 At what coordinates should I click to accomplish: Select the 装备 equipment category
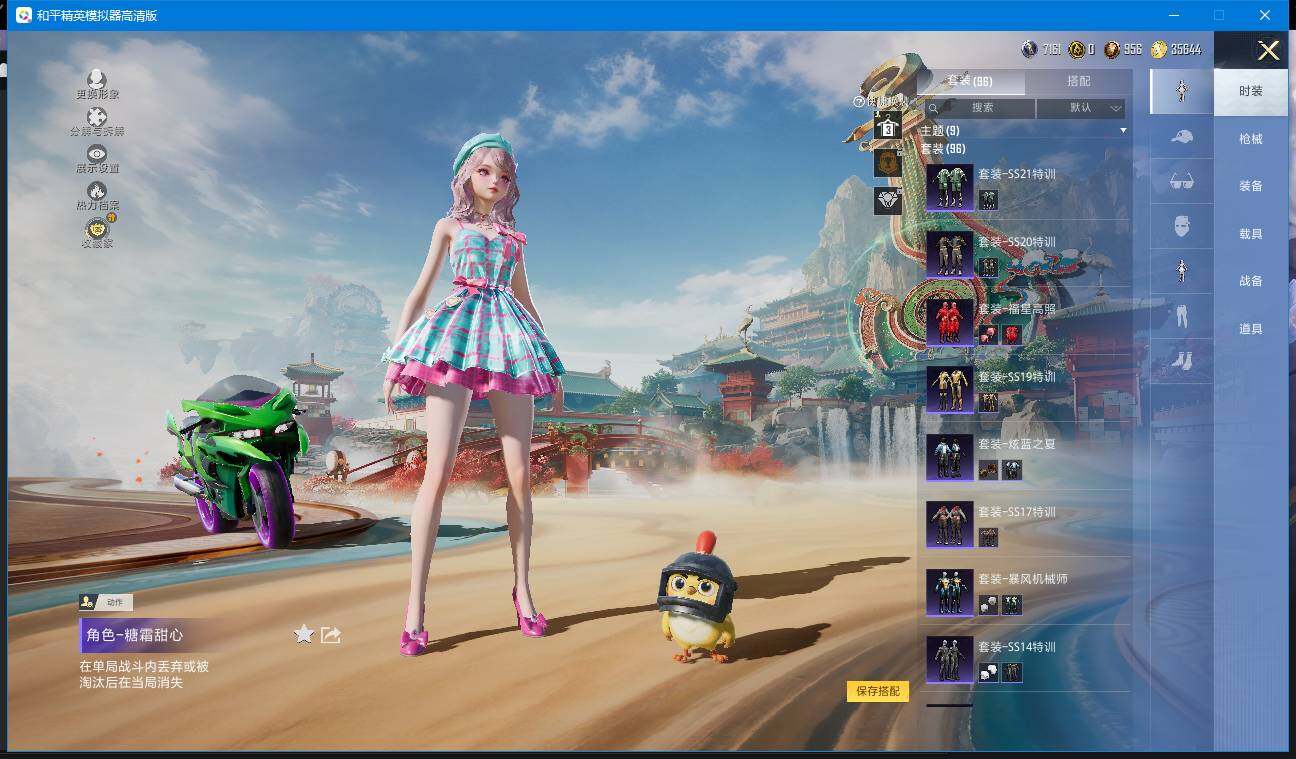tap(1250, 186)
